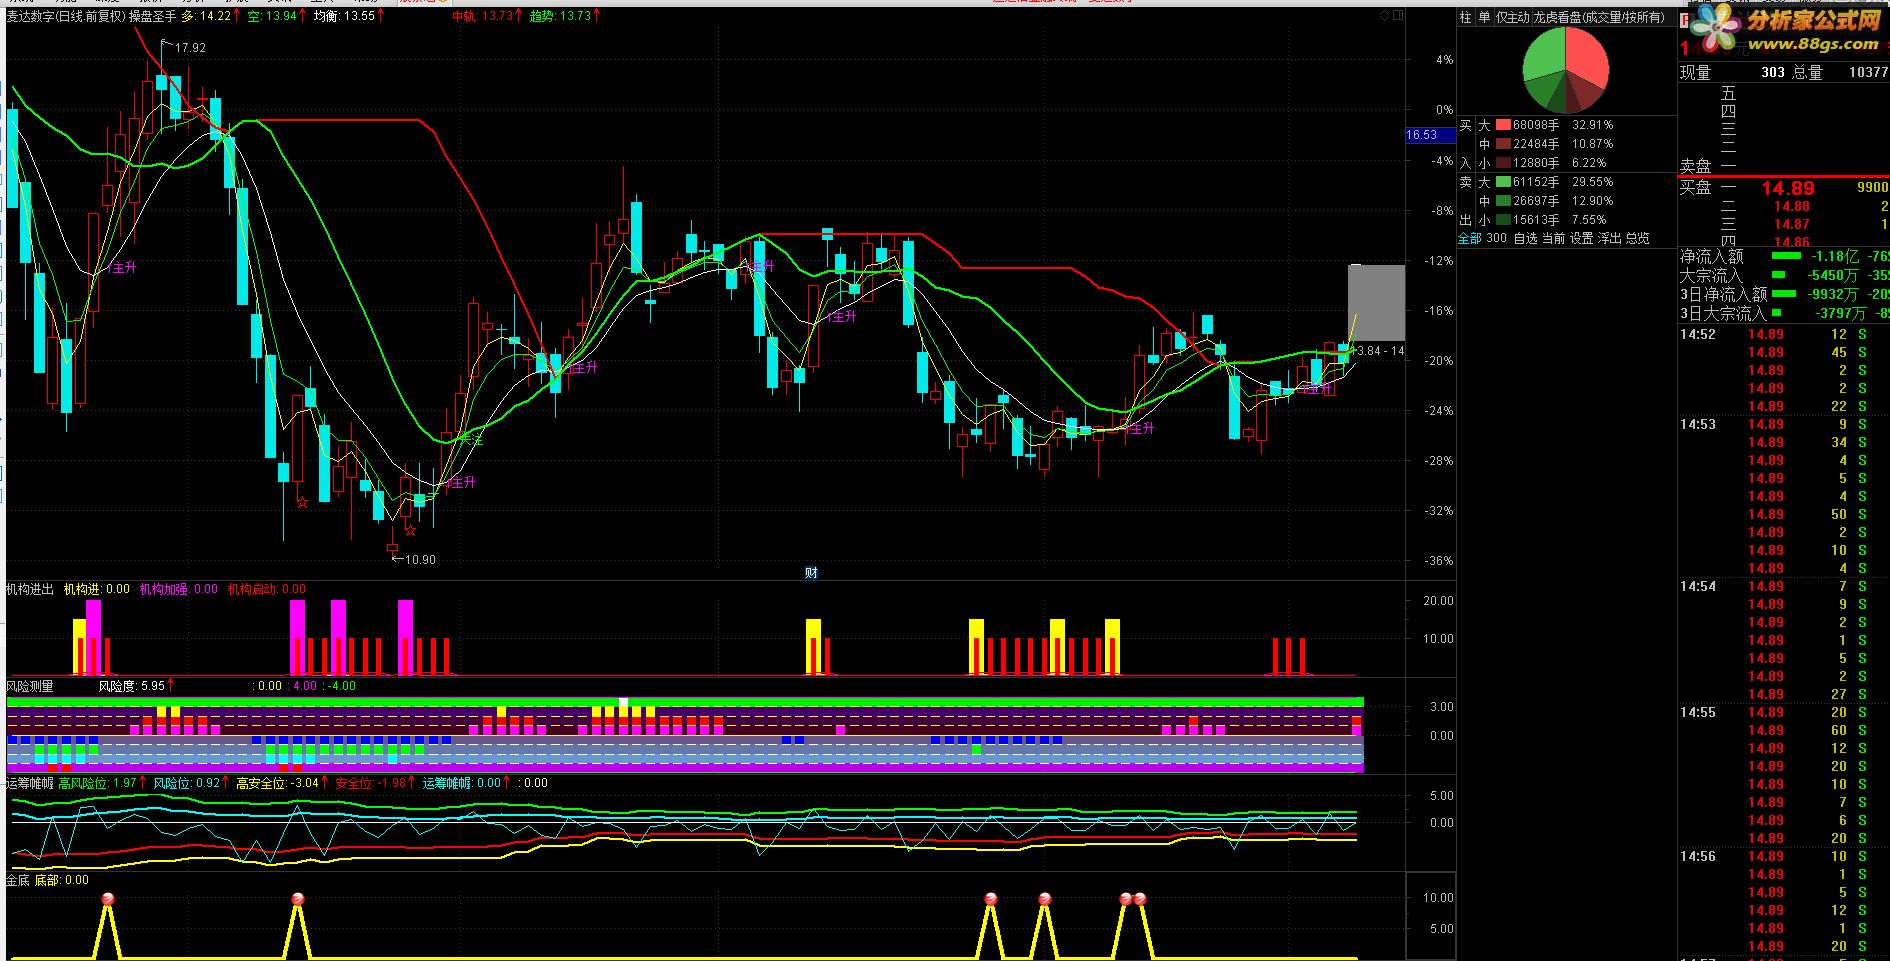The height and width of the screenshot is (961, 1890).
Task: Click the 14:52 first trade tick row
Action: tap(1784, 334)
